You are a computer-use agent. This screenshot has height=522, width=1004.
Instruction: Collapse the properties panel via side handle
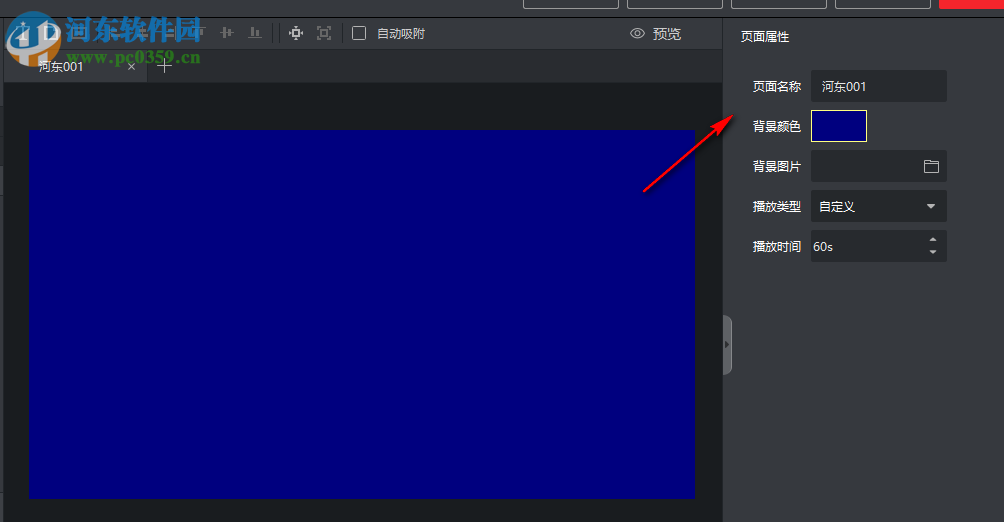(x=727, y=345)
